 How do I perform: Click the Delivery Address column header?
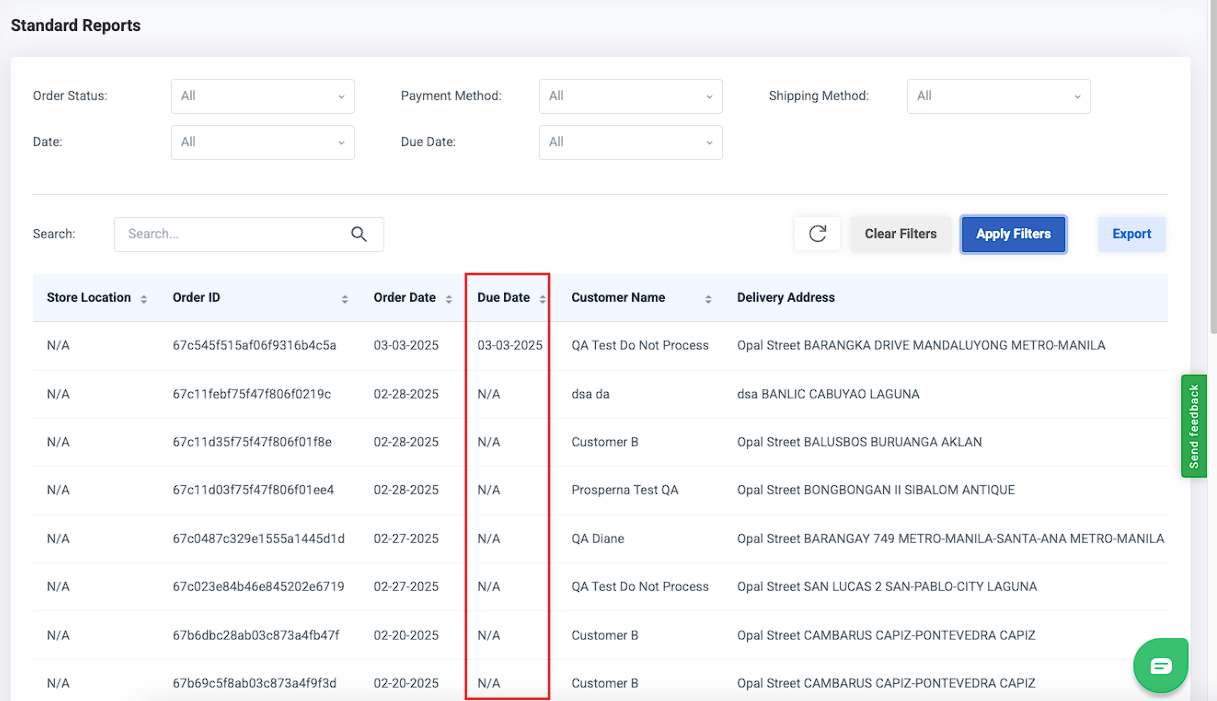(x=786, y=298)
